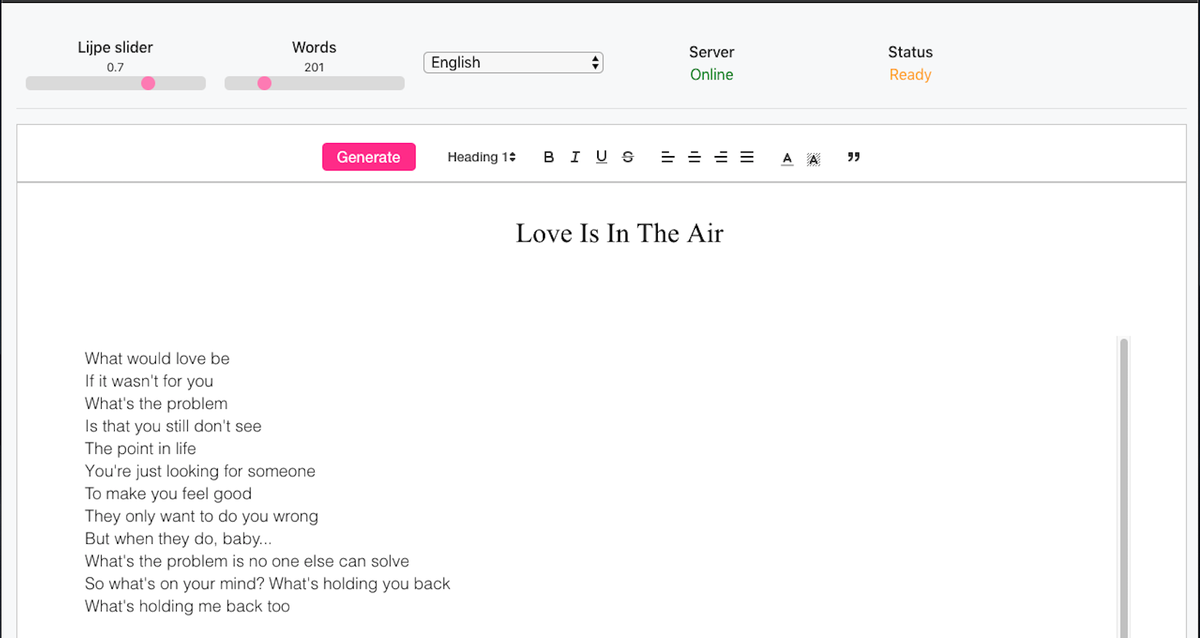Toggle strikethrough formatting
Image resolution: width=1200 pixels, height=638 pixels.
627,157
